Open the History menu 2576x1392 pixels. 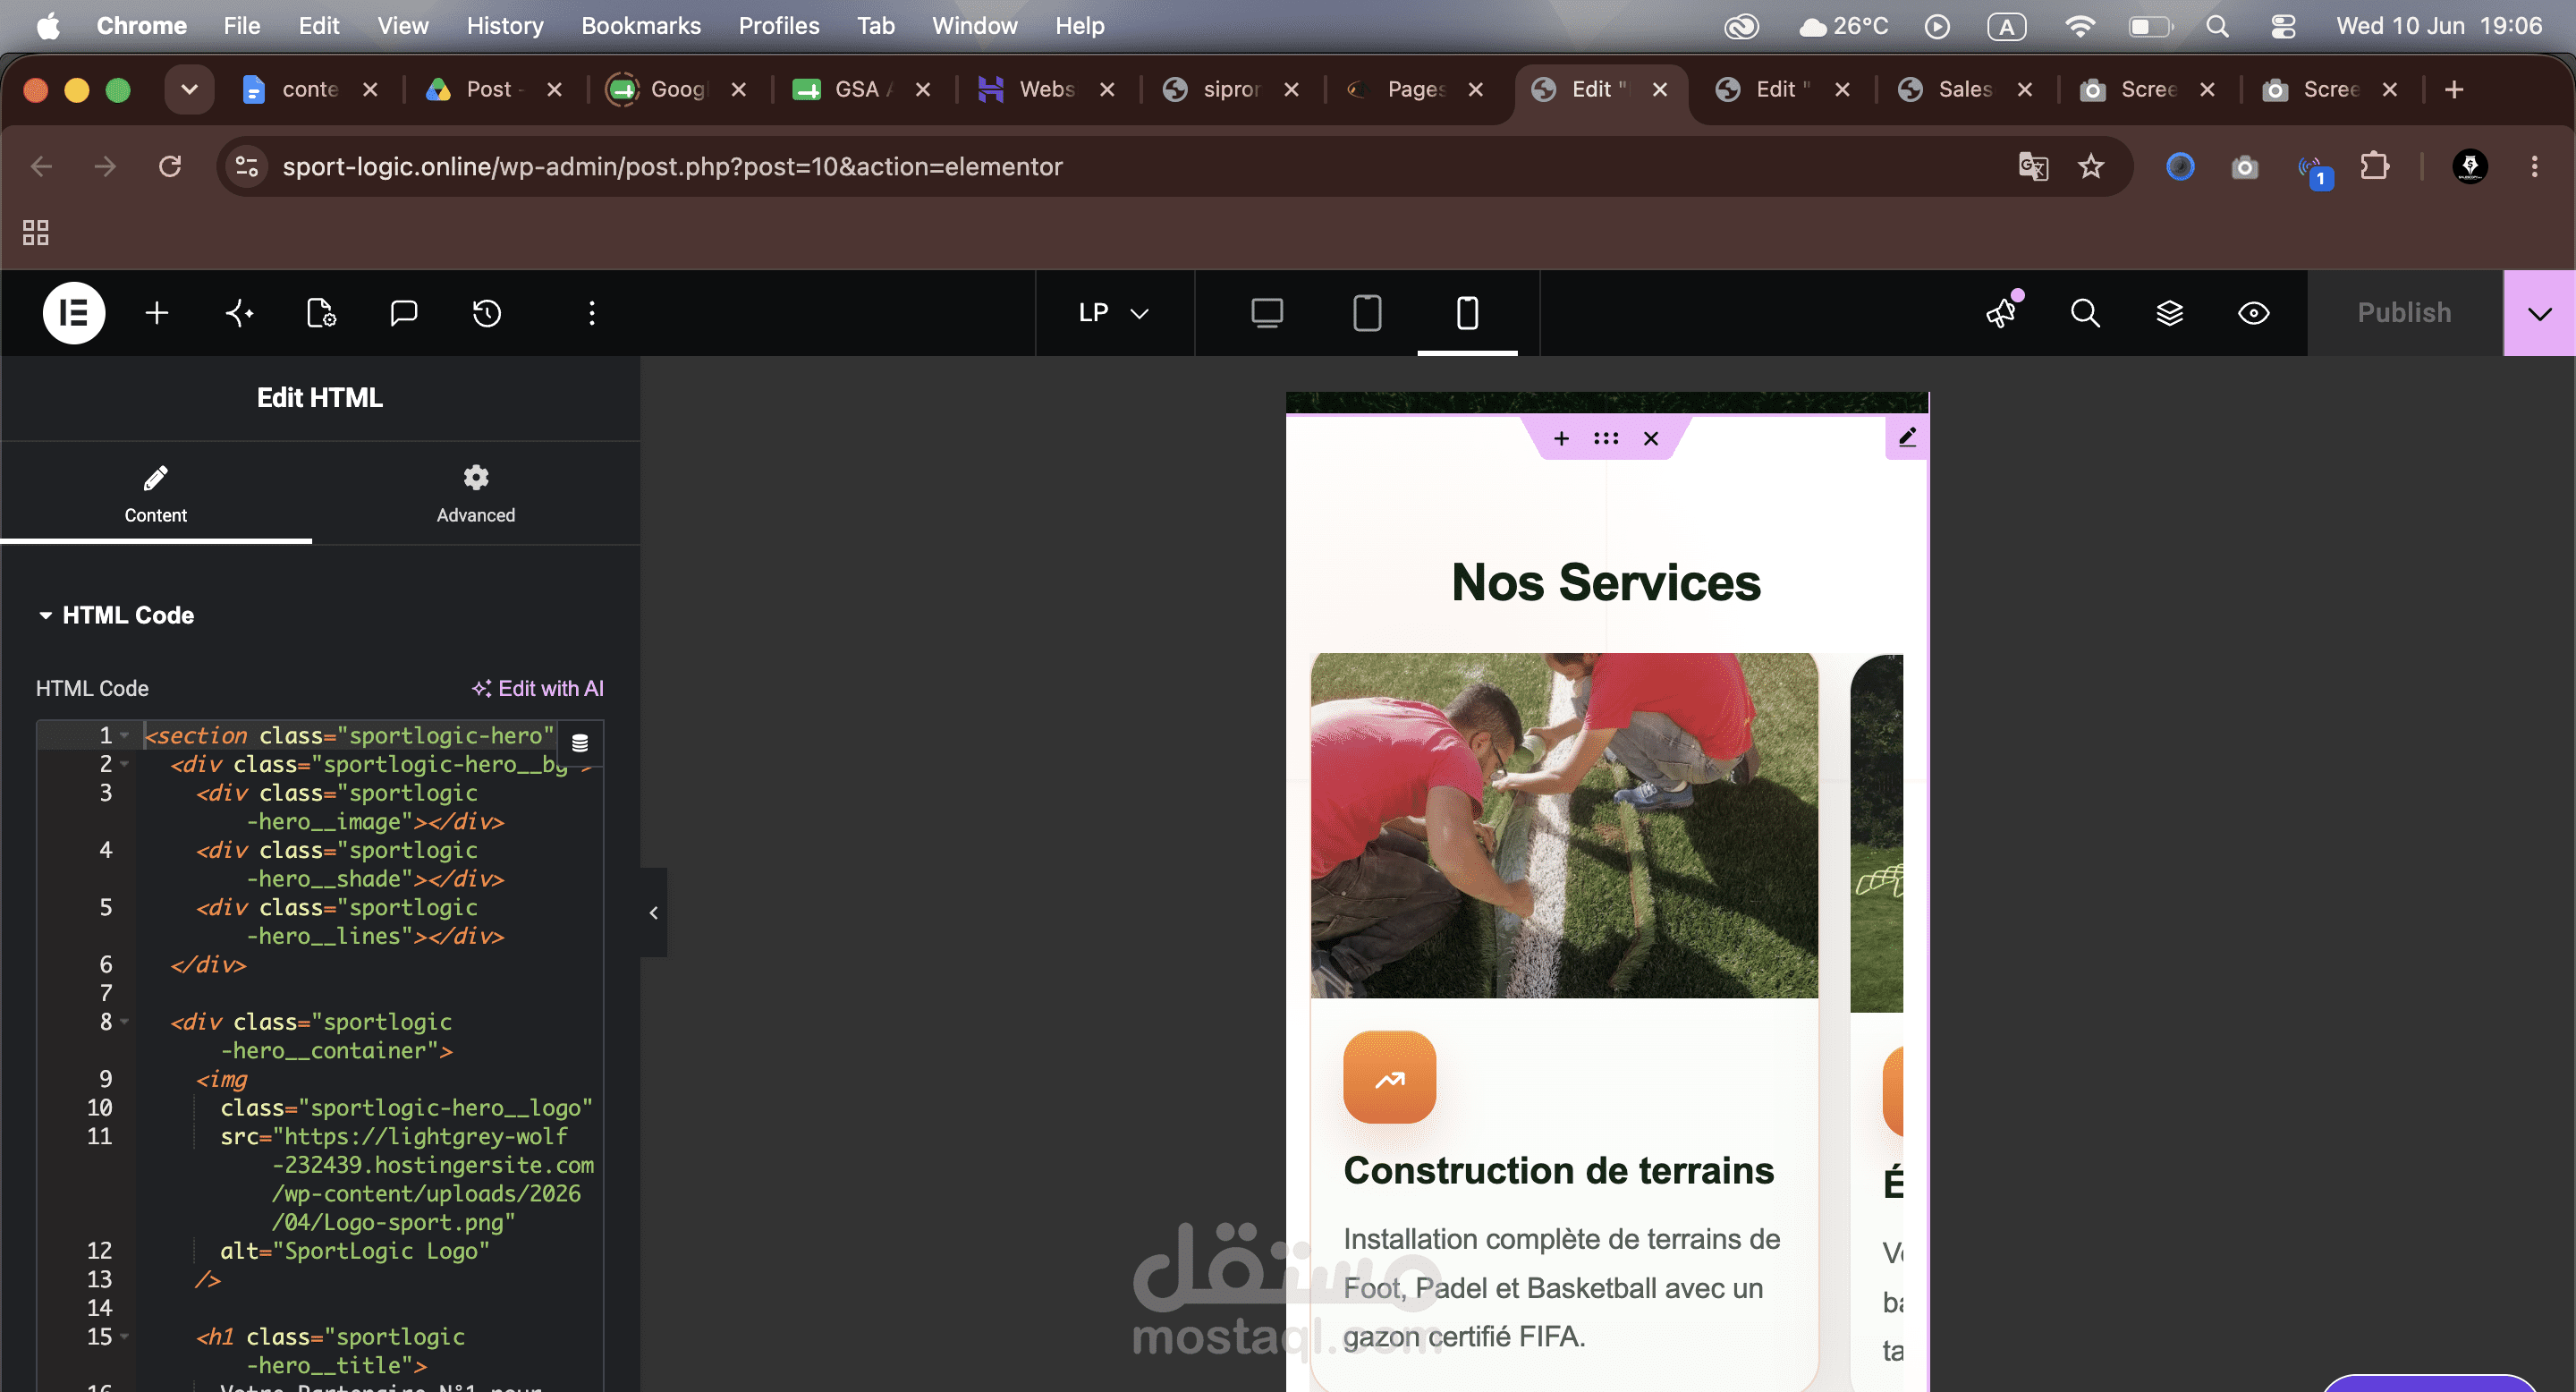click(505, 26)
